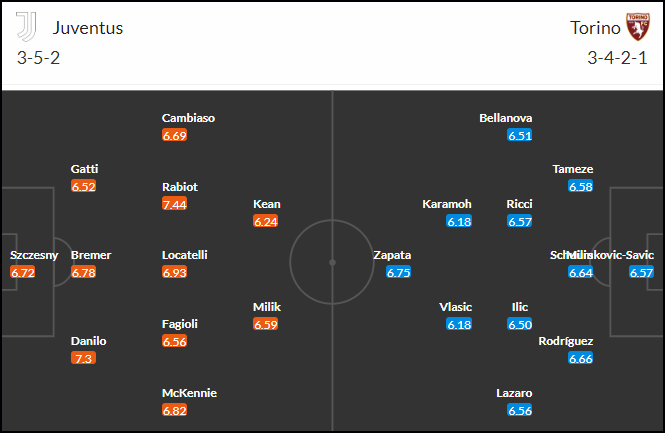Open the Juventus team name link
The height and width of the screenshot is (433, 665).
[x=88, y=28]
